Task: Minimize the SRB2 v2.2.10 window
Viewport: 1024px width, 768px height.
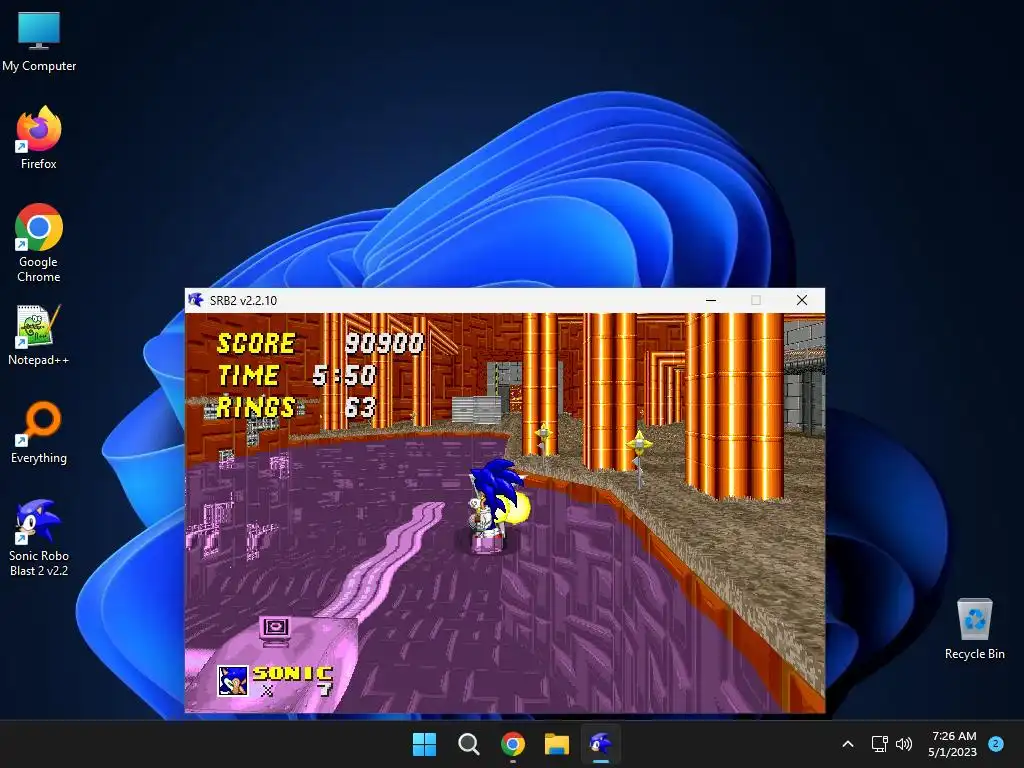Action: 711,300
